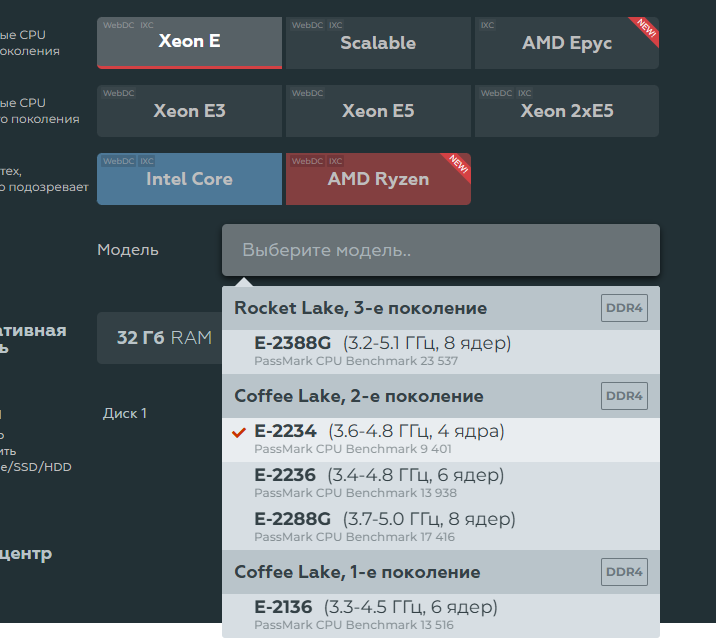
Task: Click 'PassMark CPU Benchmark 13 938' text
Action: [355, 493]
